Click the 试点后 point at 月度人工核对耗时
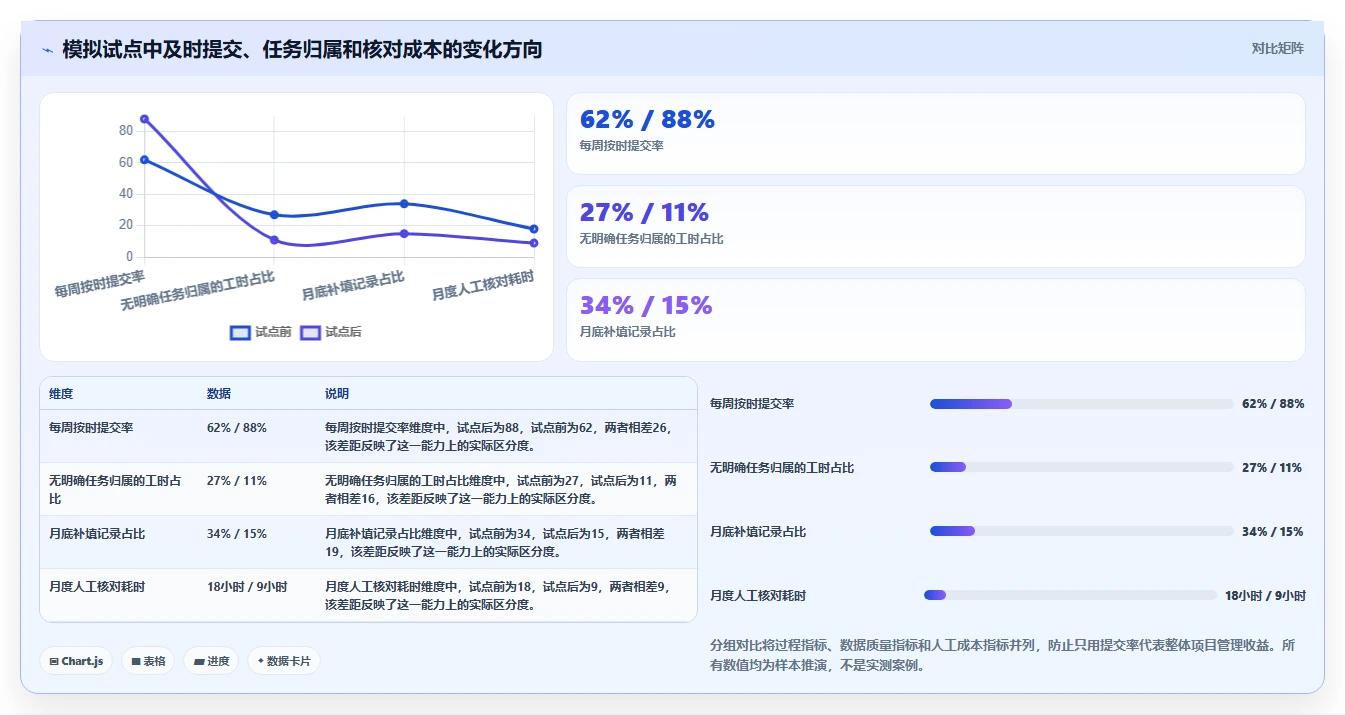 [x=534, y=243]
